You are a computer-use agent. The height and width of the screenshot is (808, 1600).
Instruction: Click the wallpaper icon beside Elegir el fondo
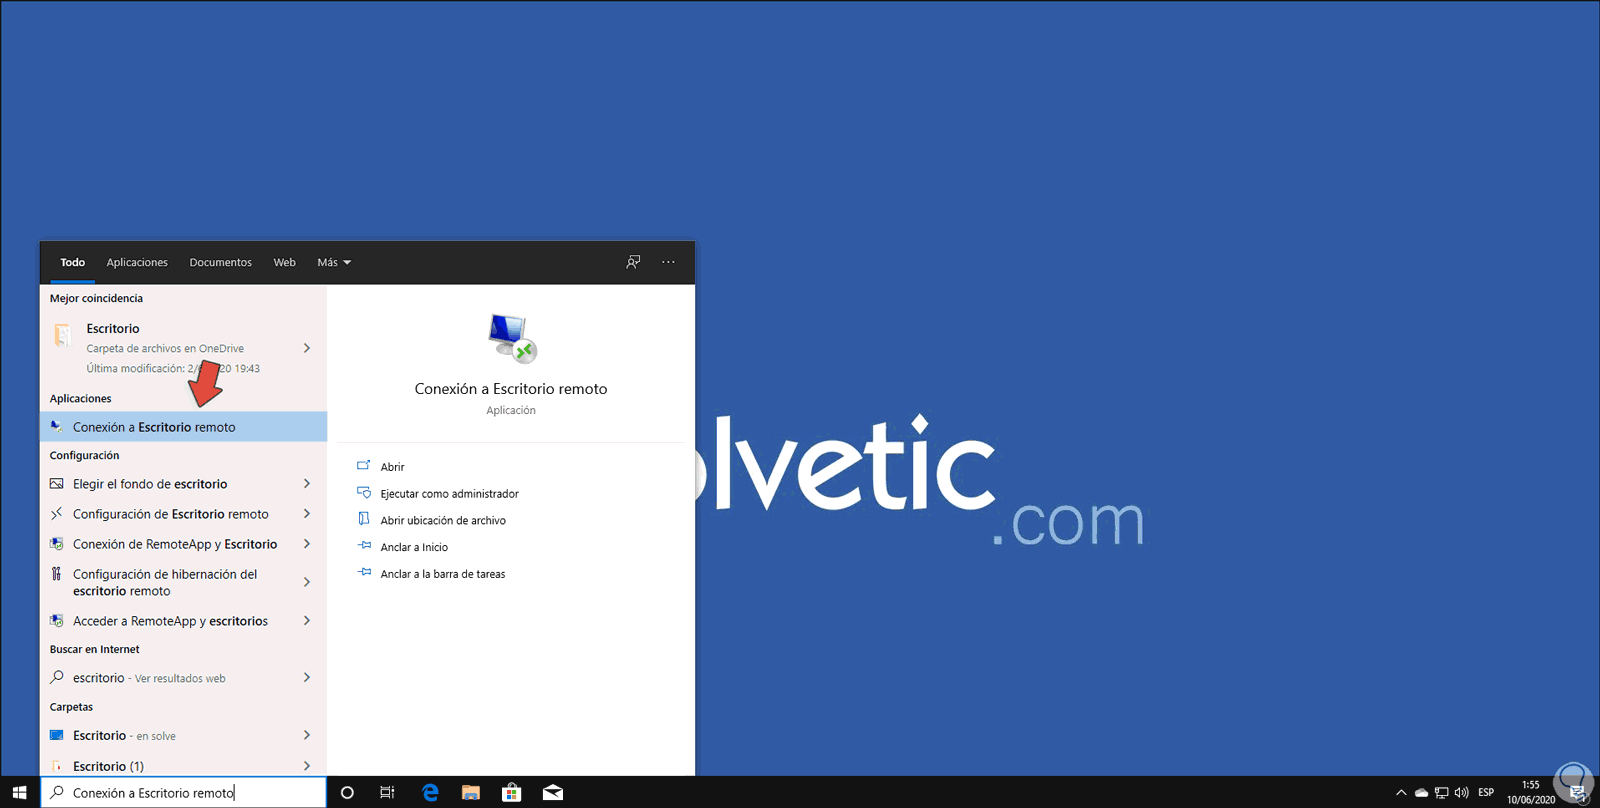tap(57, 484)
